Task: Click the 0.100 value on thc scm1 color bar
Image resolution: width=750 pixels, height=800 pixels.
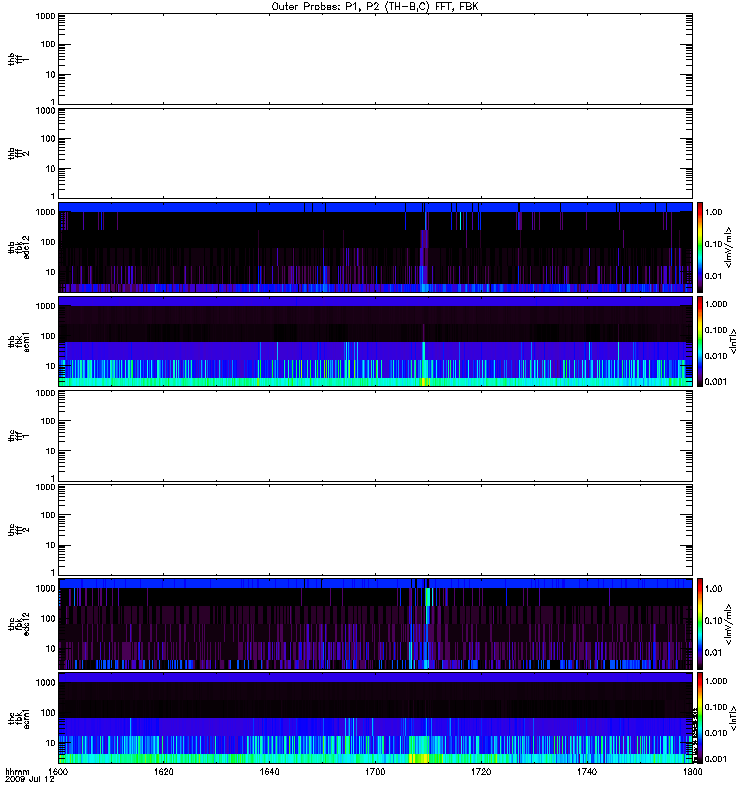Action: 716,707
